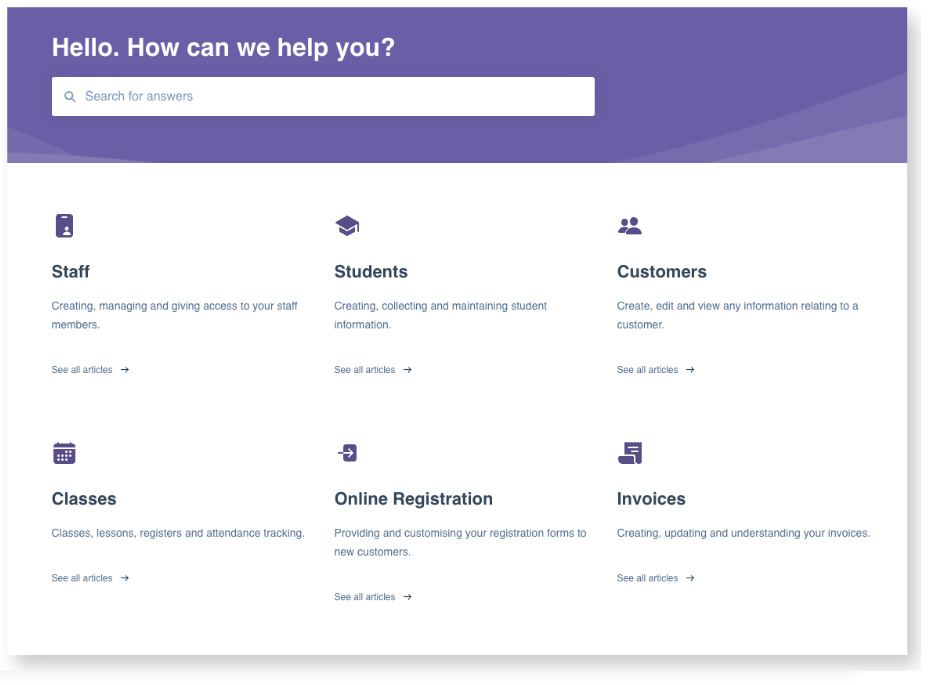
Task: Open See all articles under Online Registration
Action: [363, 596]
